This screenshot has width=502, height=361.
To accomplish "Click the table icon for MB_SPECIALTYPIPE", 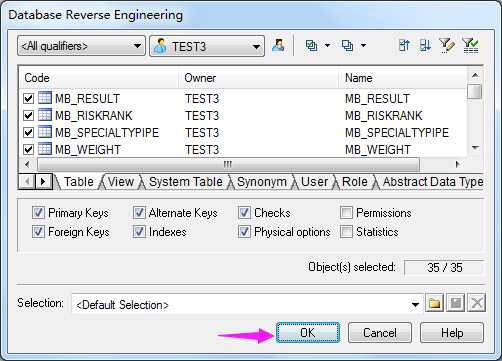I will 45,132.
